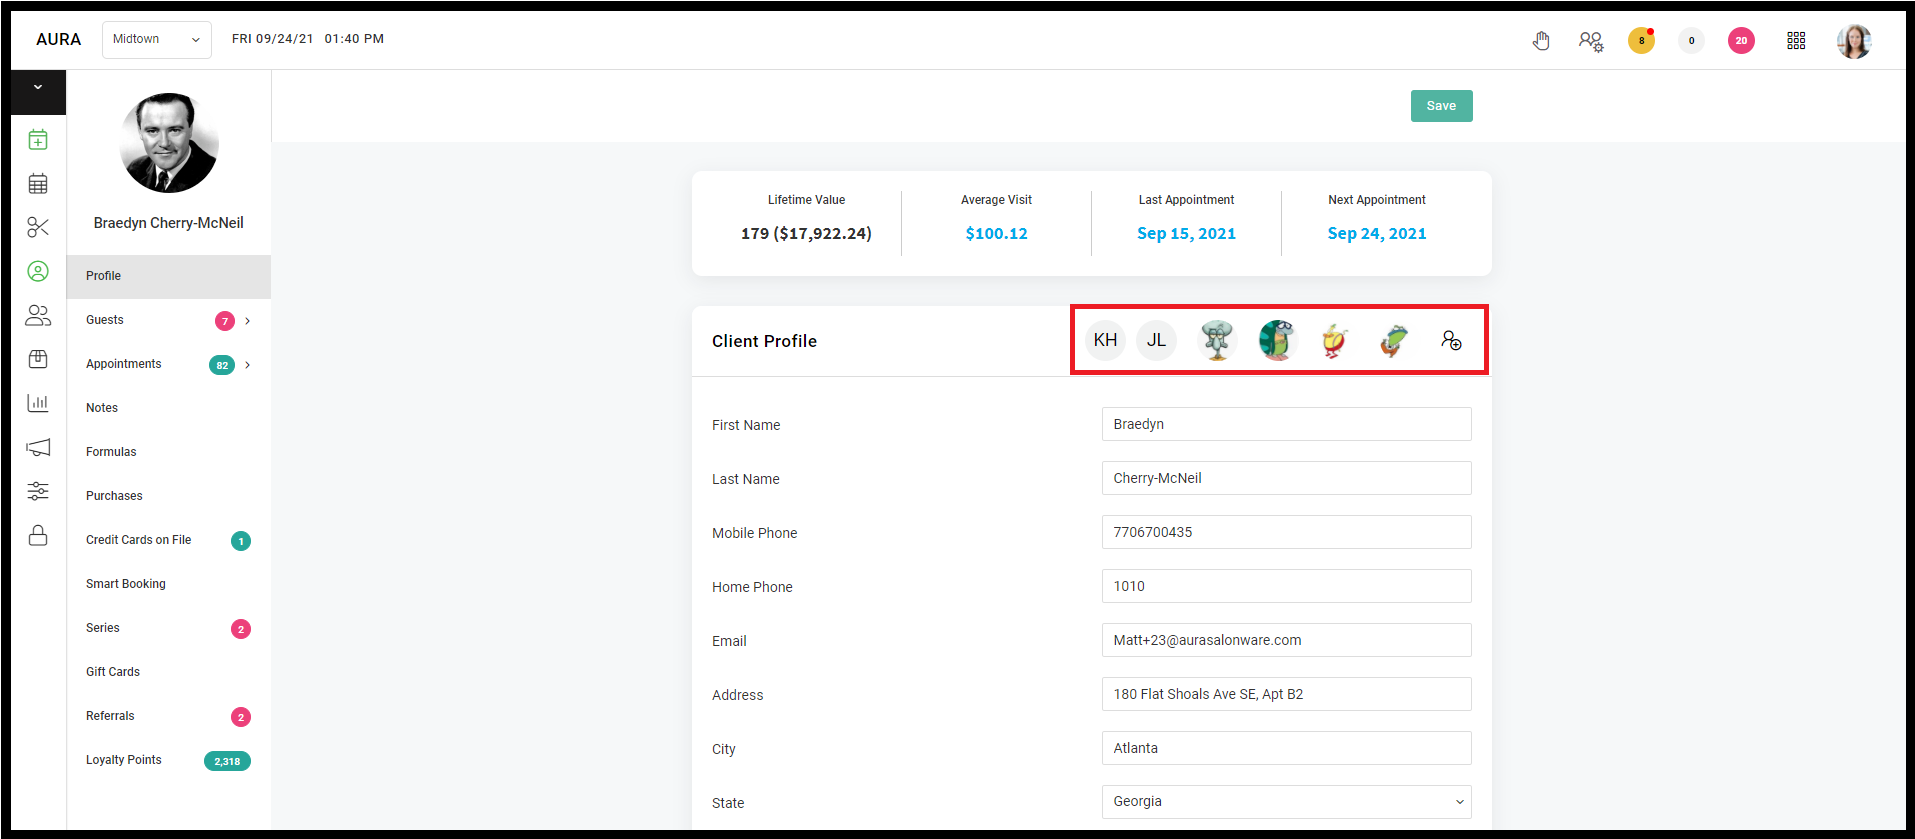Open the Appointments menu item
1915x839 pixels.
click(124, 364)
